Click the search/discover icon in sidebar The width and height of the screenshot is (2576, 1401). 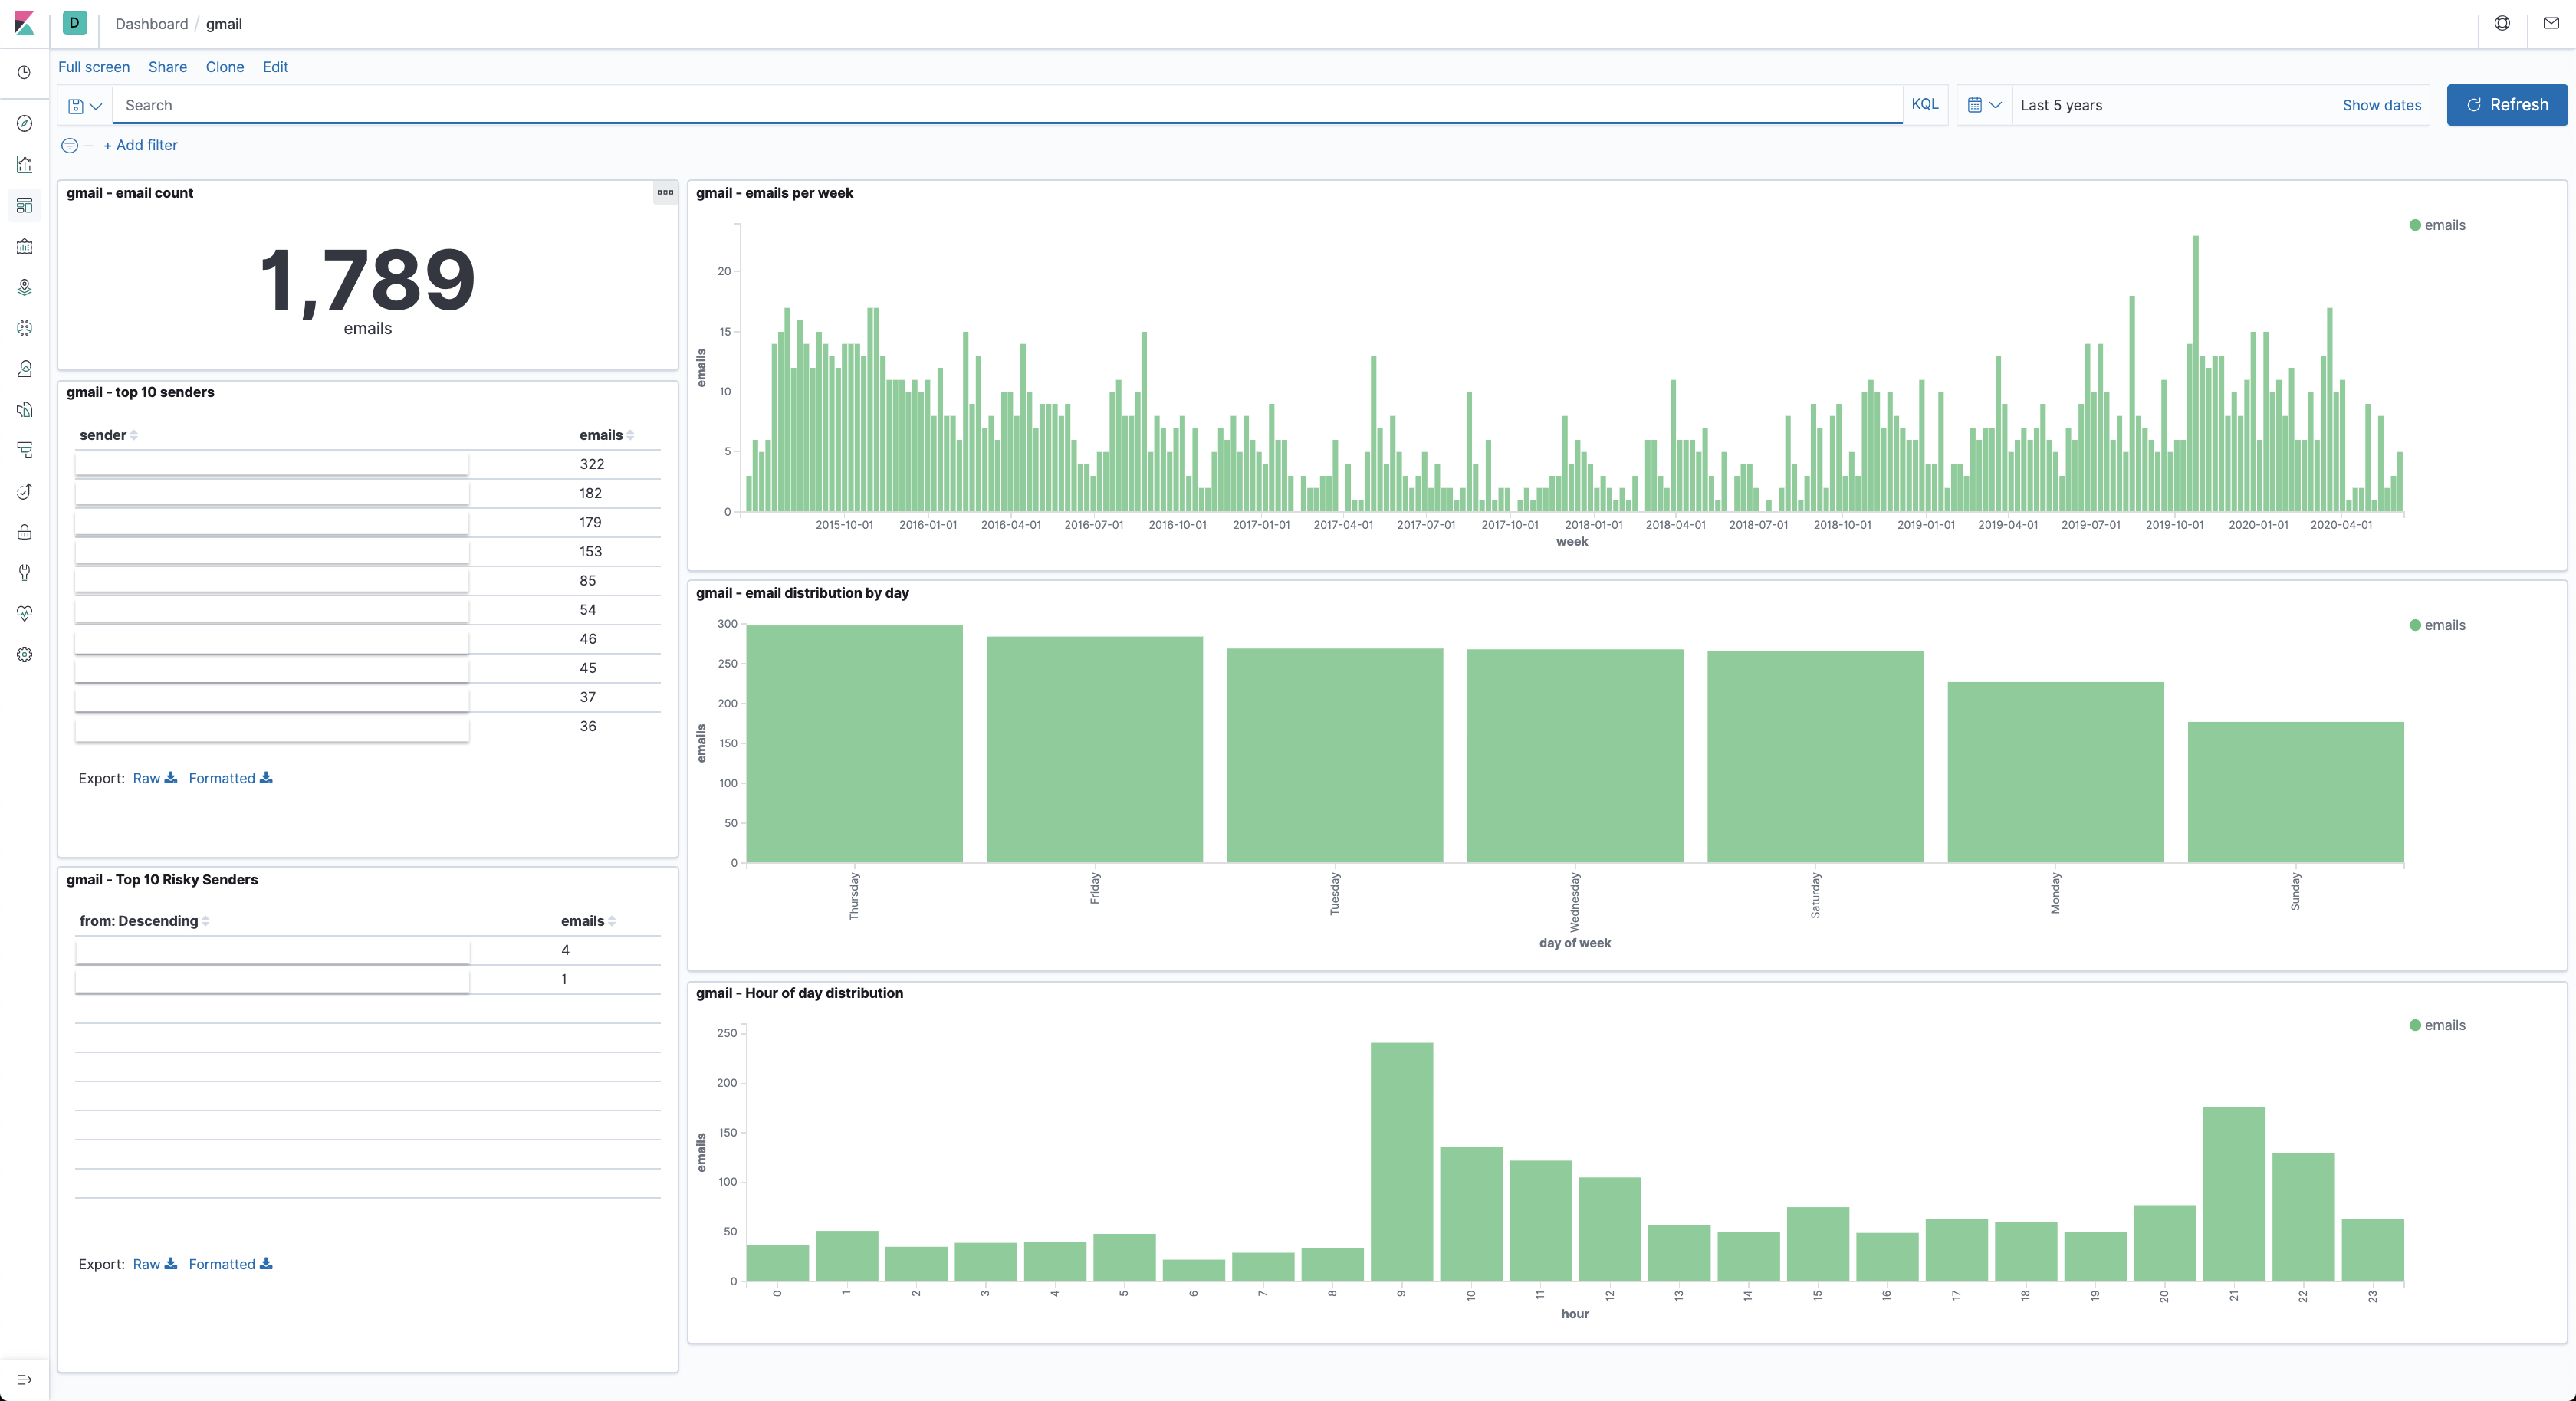25,123
